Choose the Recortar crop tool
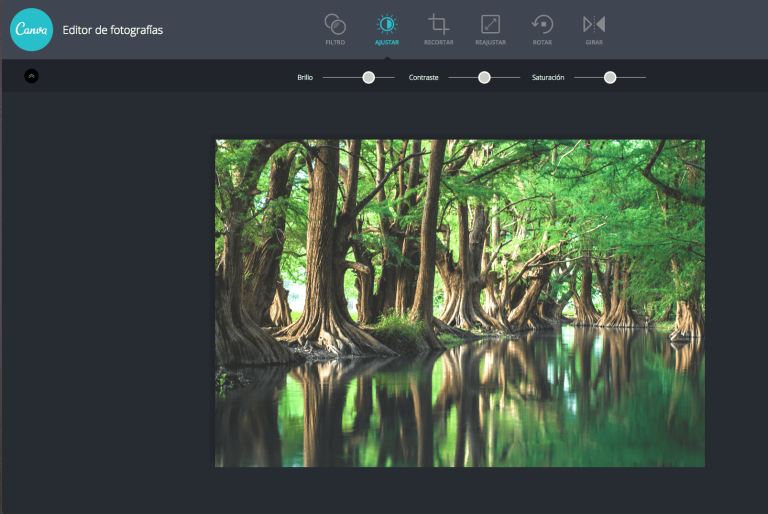This screenshot has height=514, width=768. pos(438,28)
